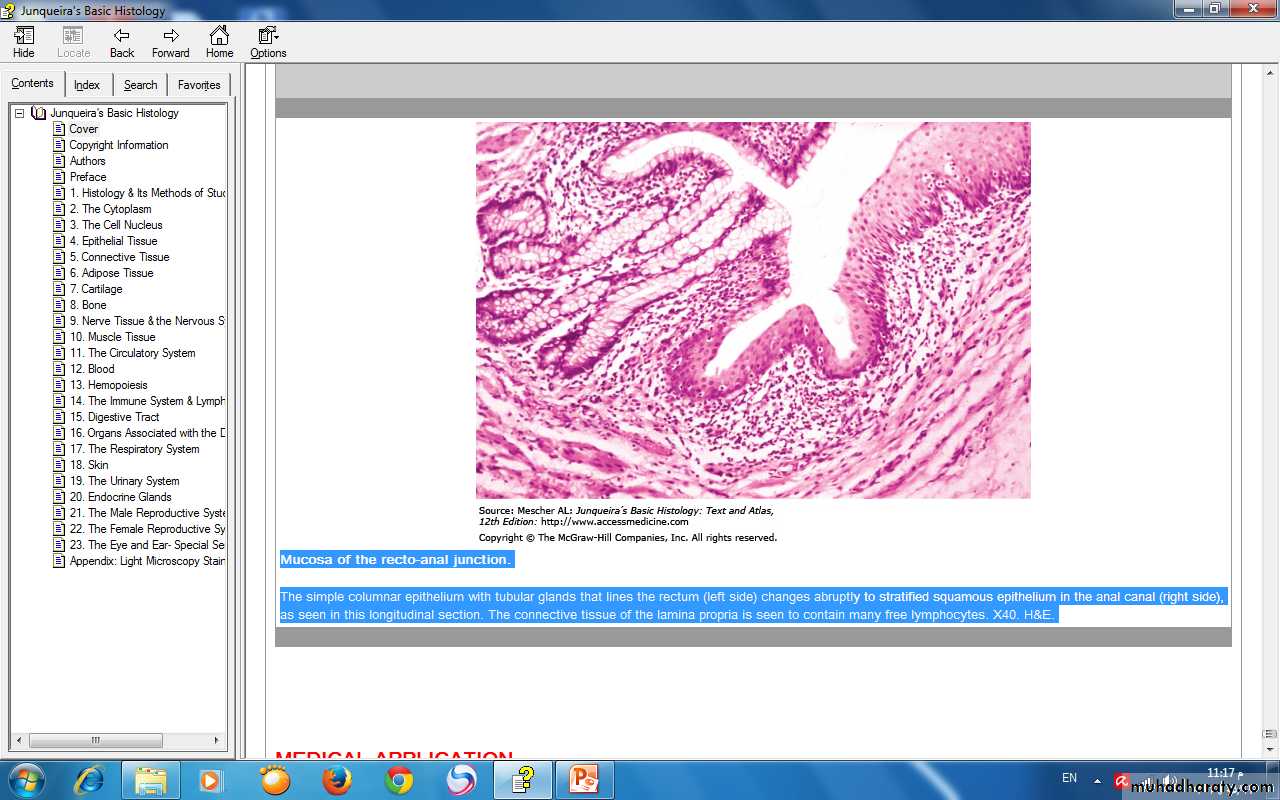Click the Hide toolbar icon
Image resolution: width=1280 pixels, height=800 pixels.
click(24, 42)
